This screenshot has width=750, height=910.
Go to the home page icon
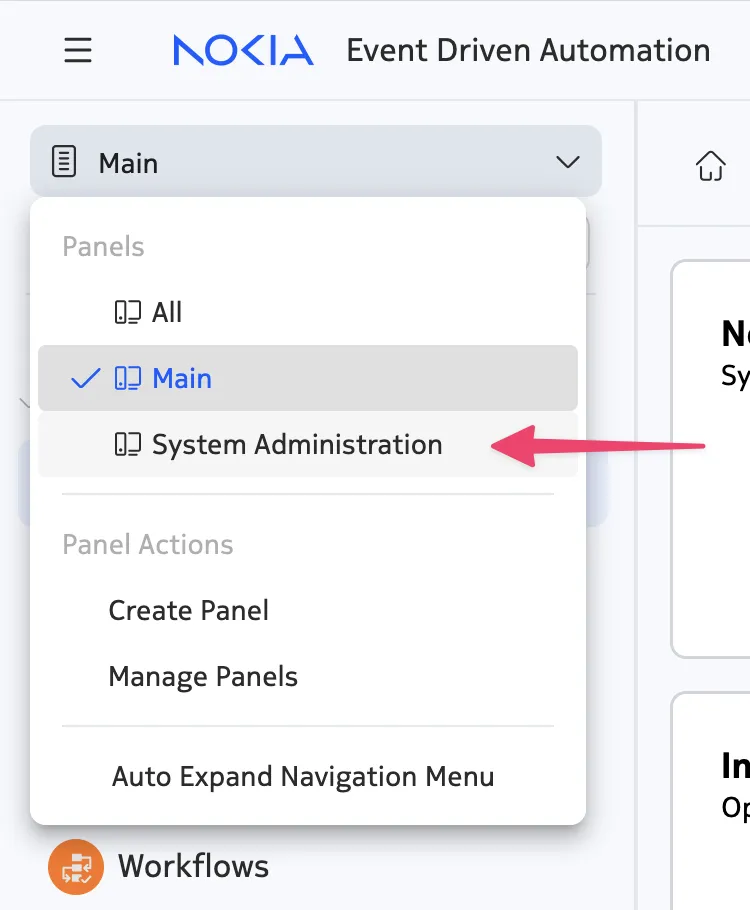pos(711,166)
